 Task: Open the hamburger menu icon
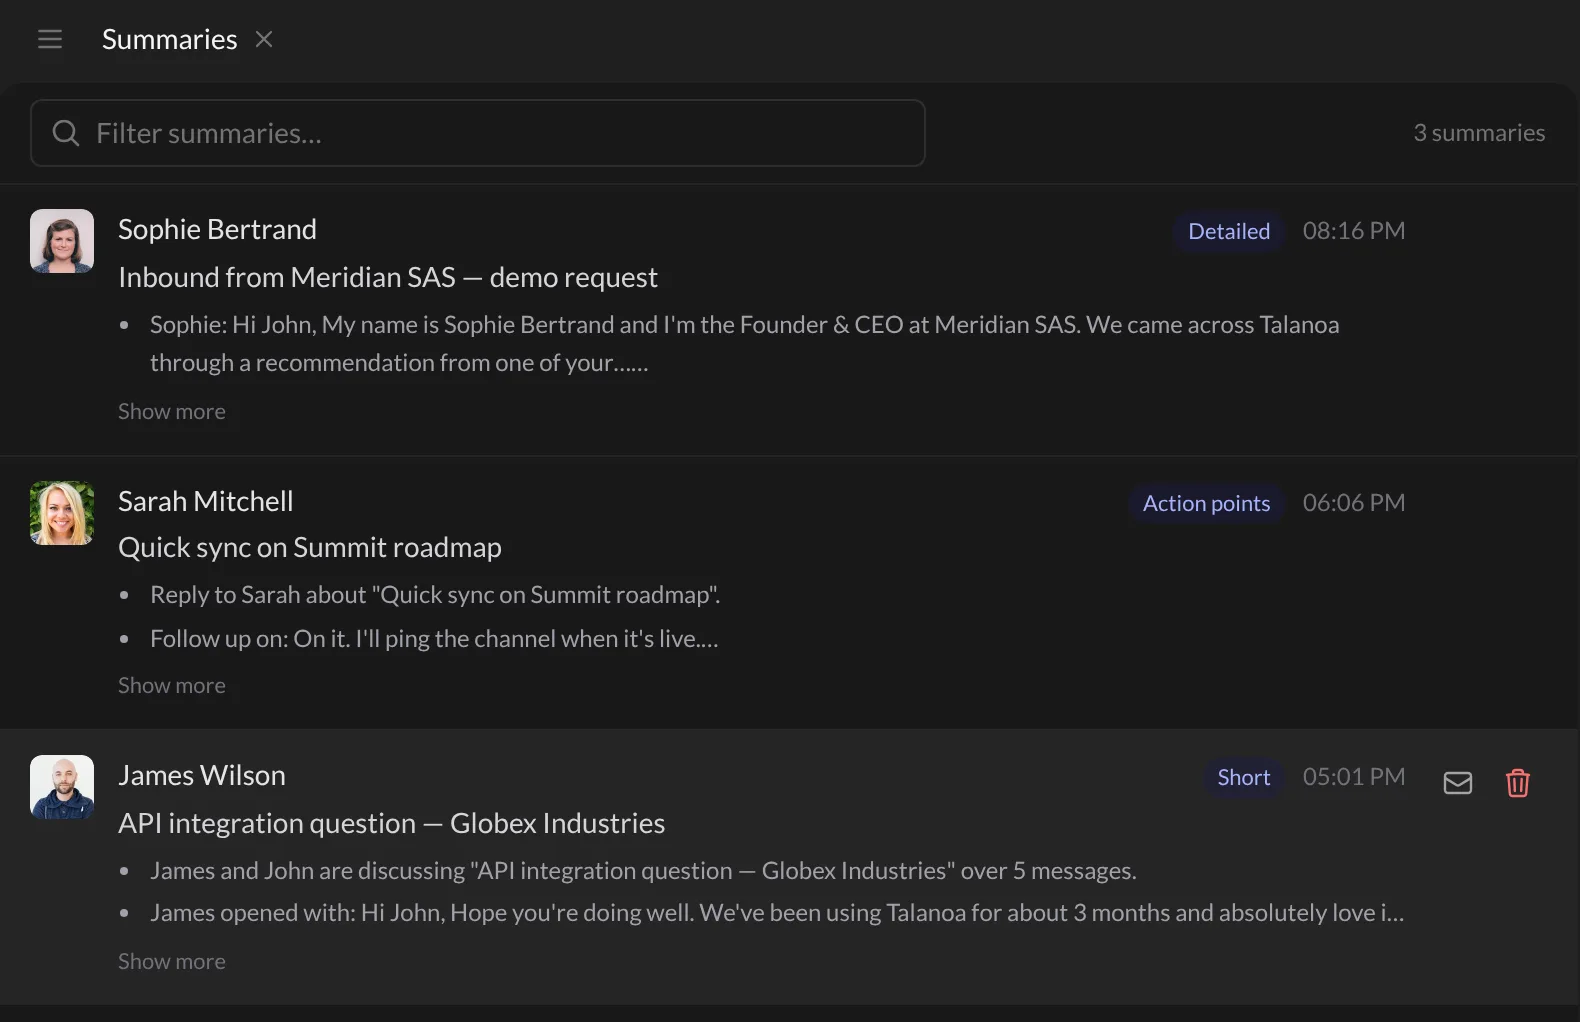(50, 39)
